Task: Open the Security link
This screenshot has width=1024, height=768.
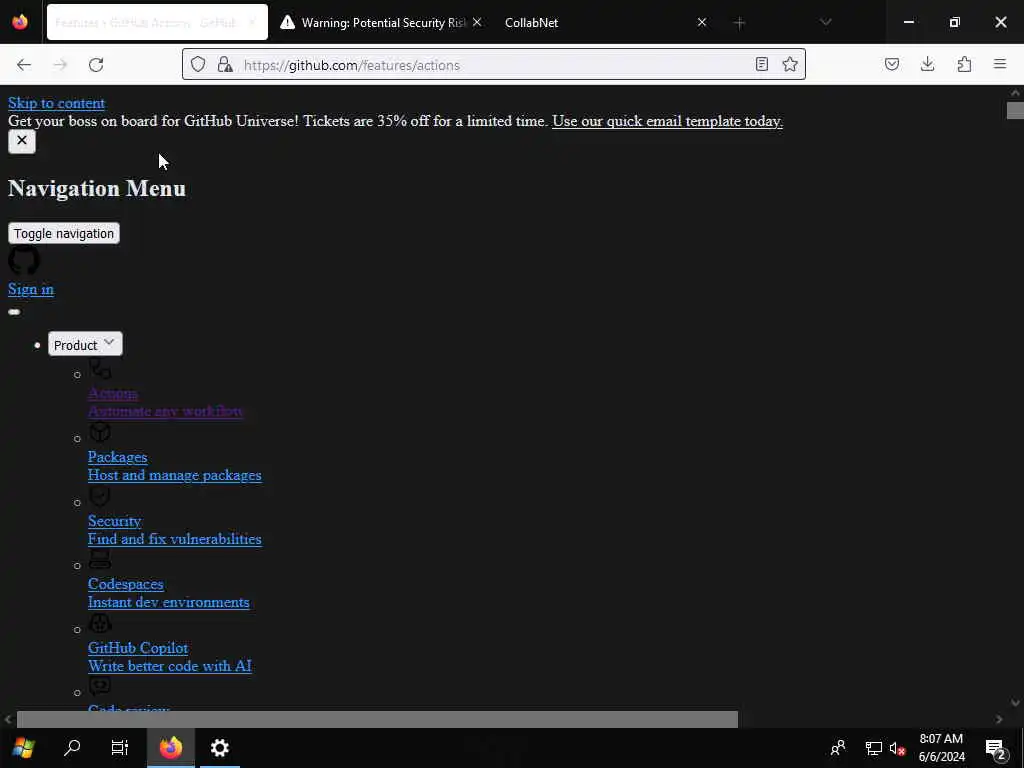Action: (114, 521)
